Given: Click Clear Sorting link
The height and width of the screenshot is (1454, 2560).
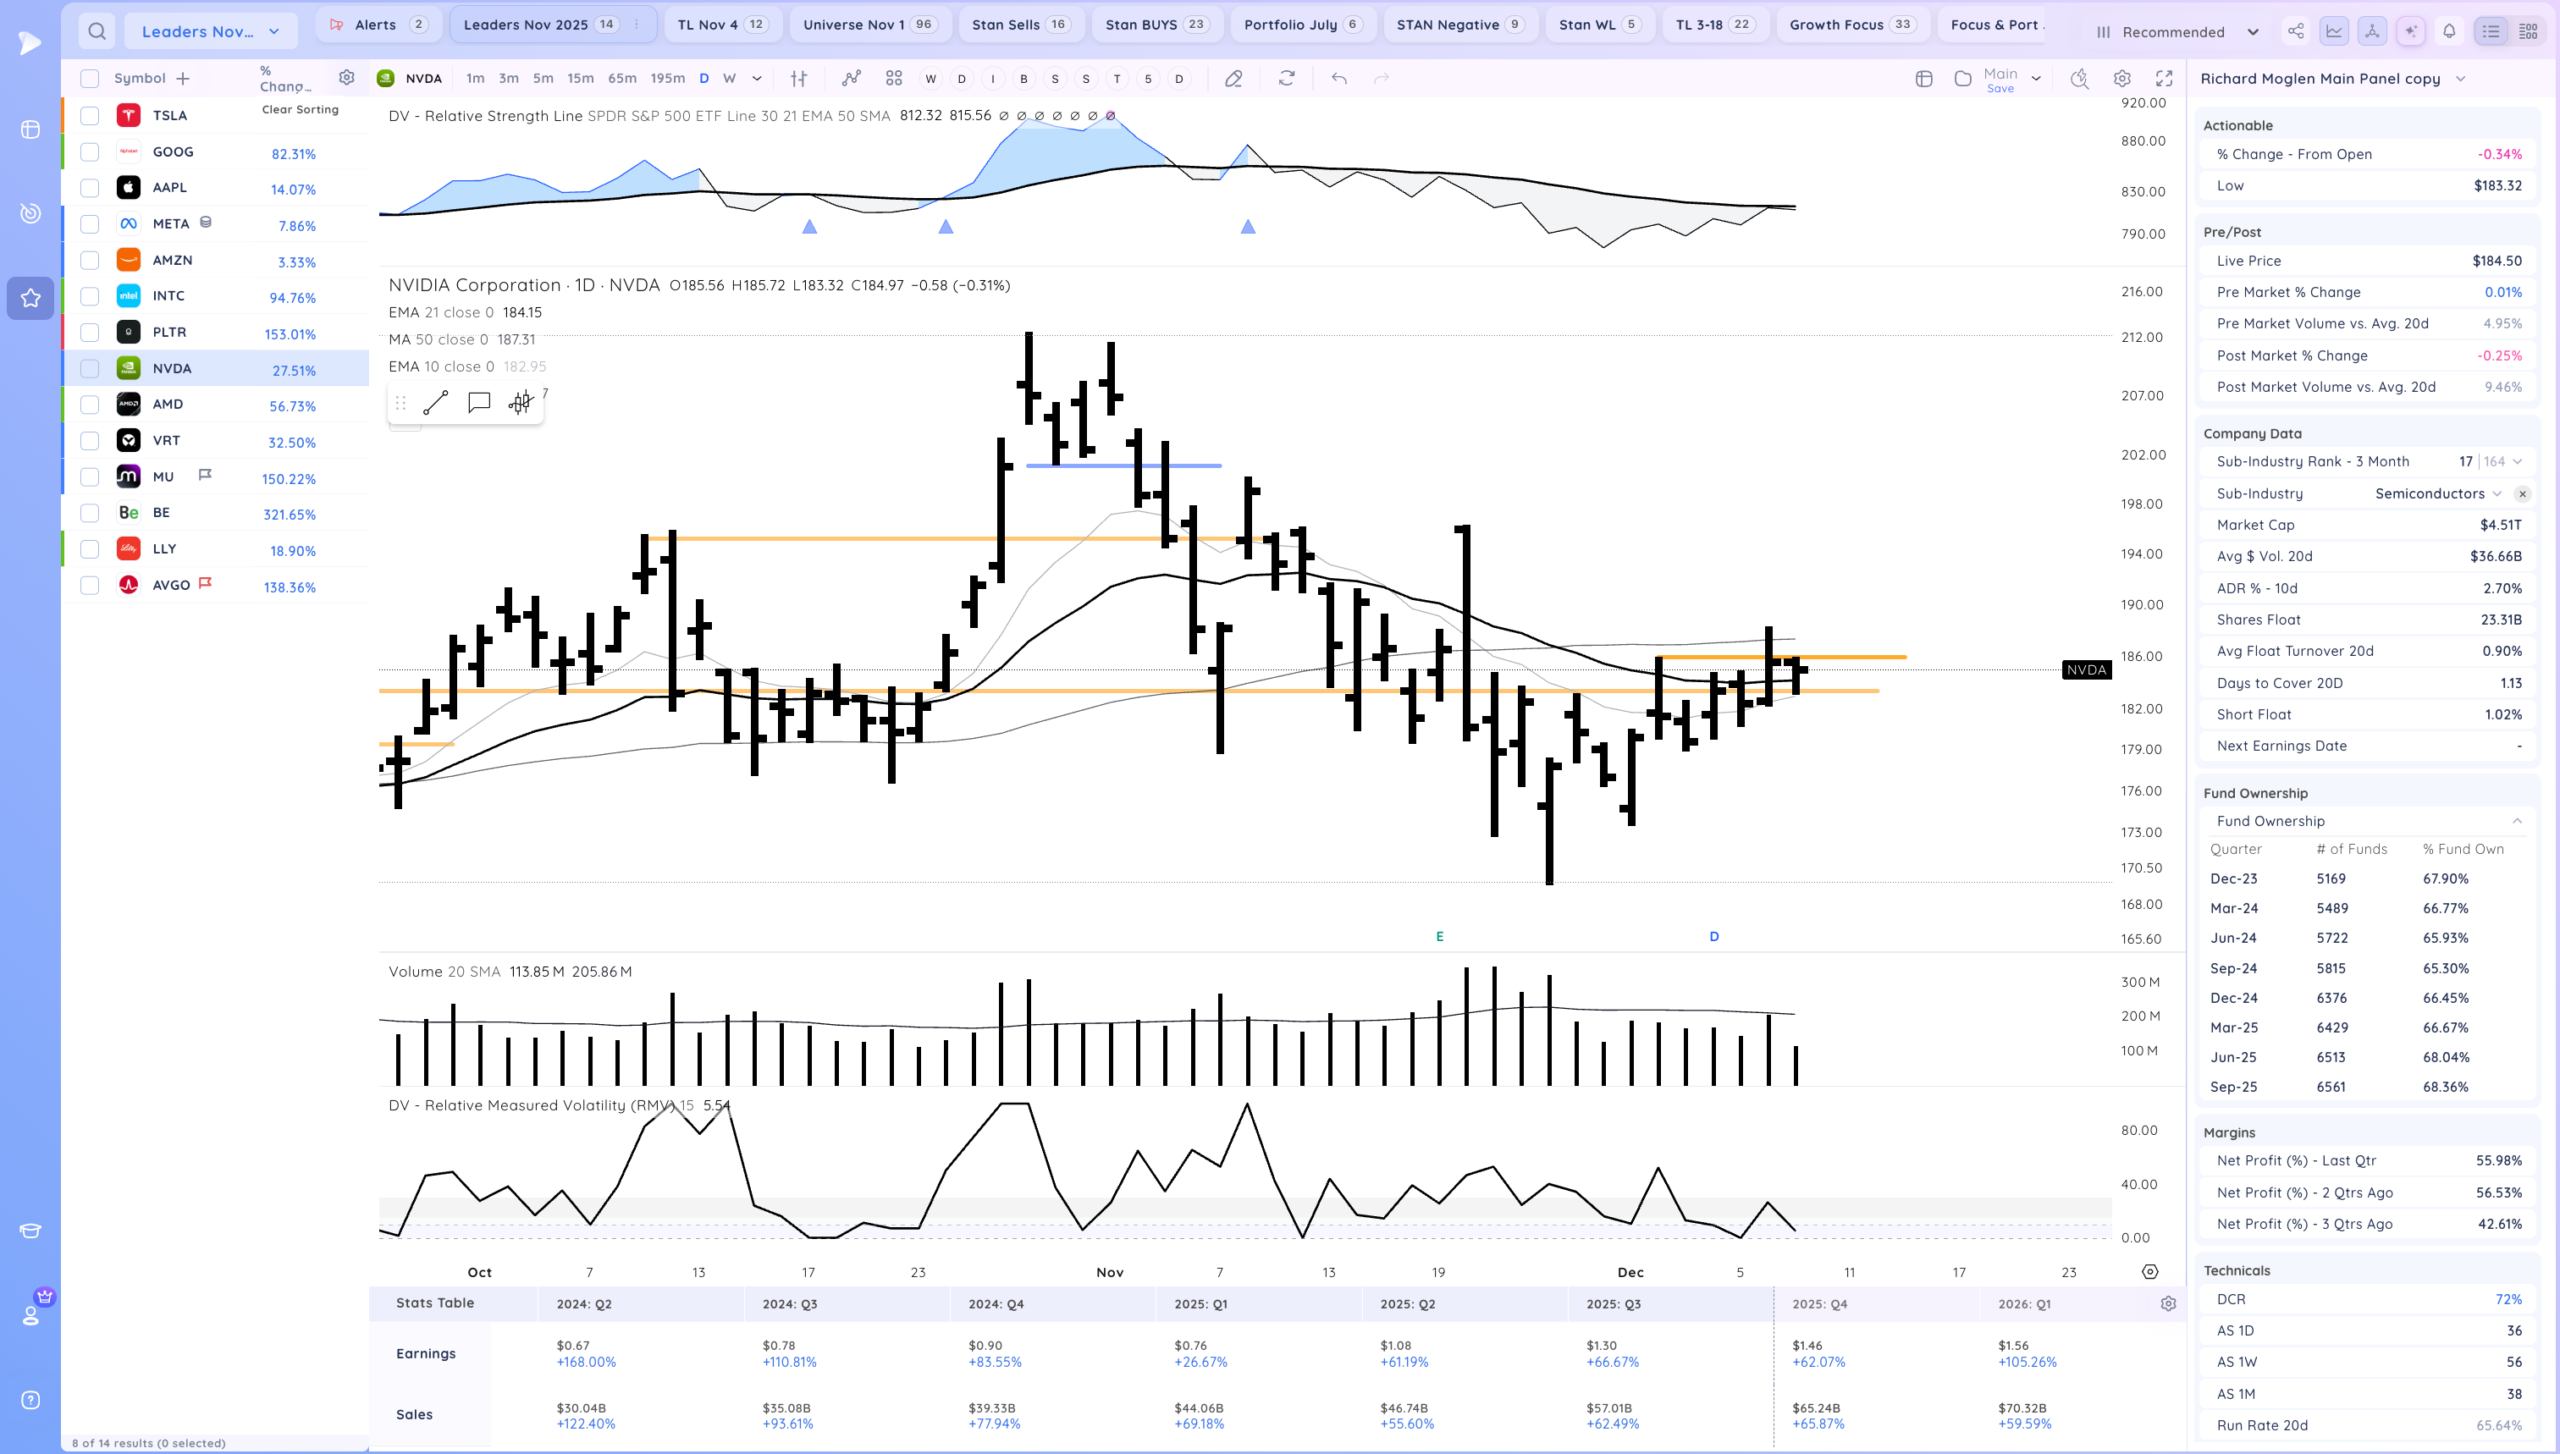Looking at the screenshot, I should tap(300, 110).
